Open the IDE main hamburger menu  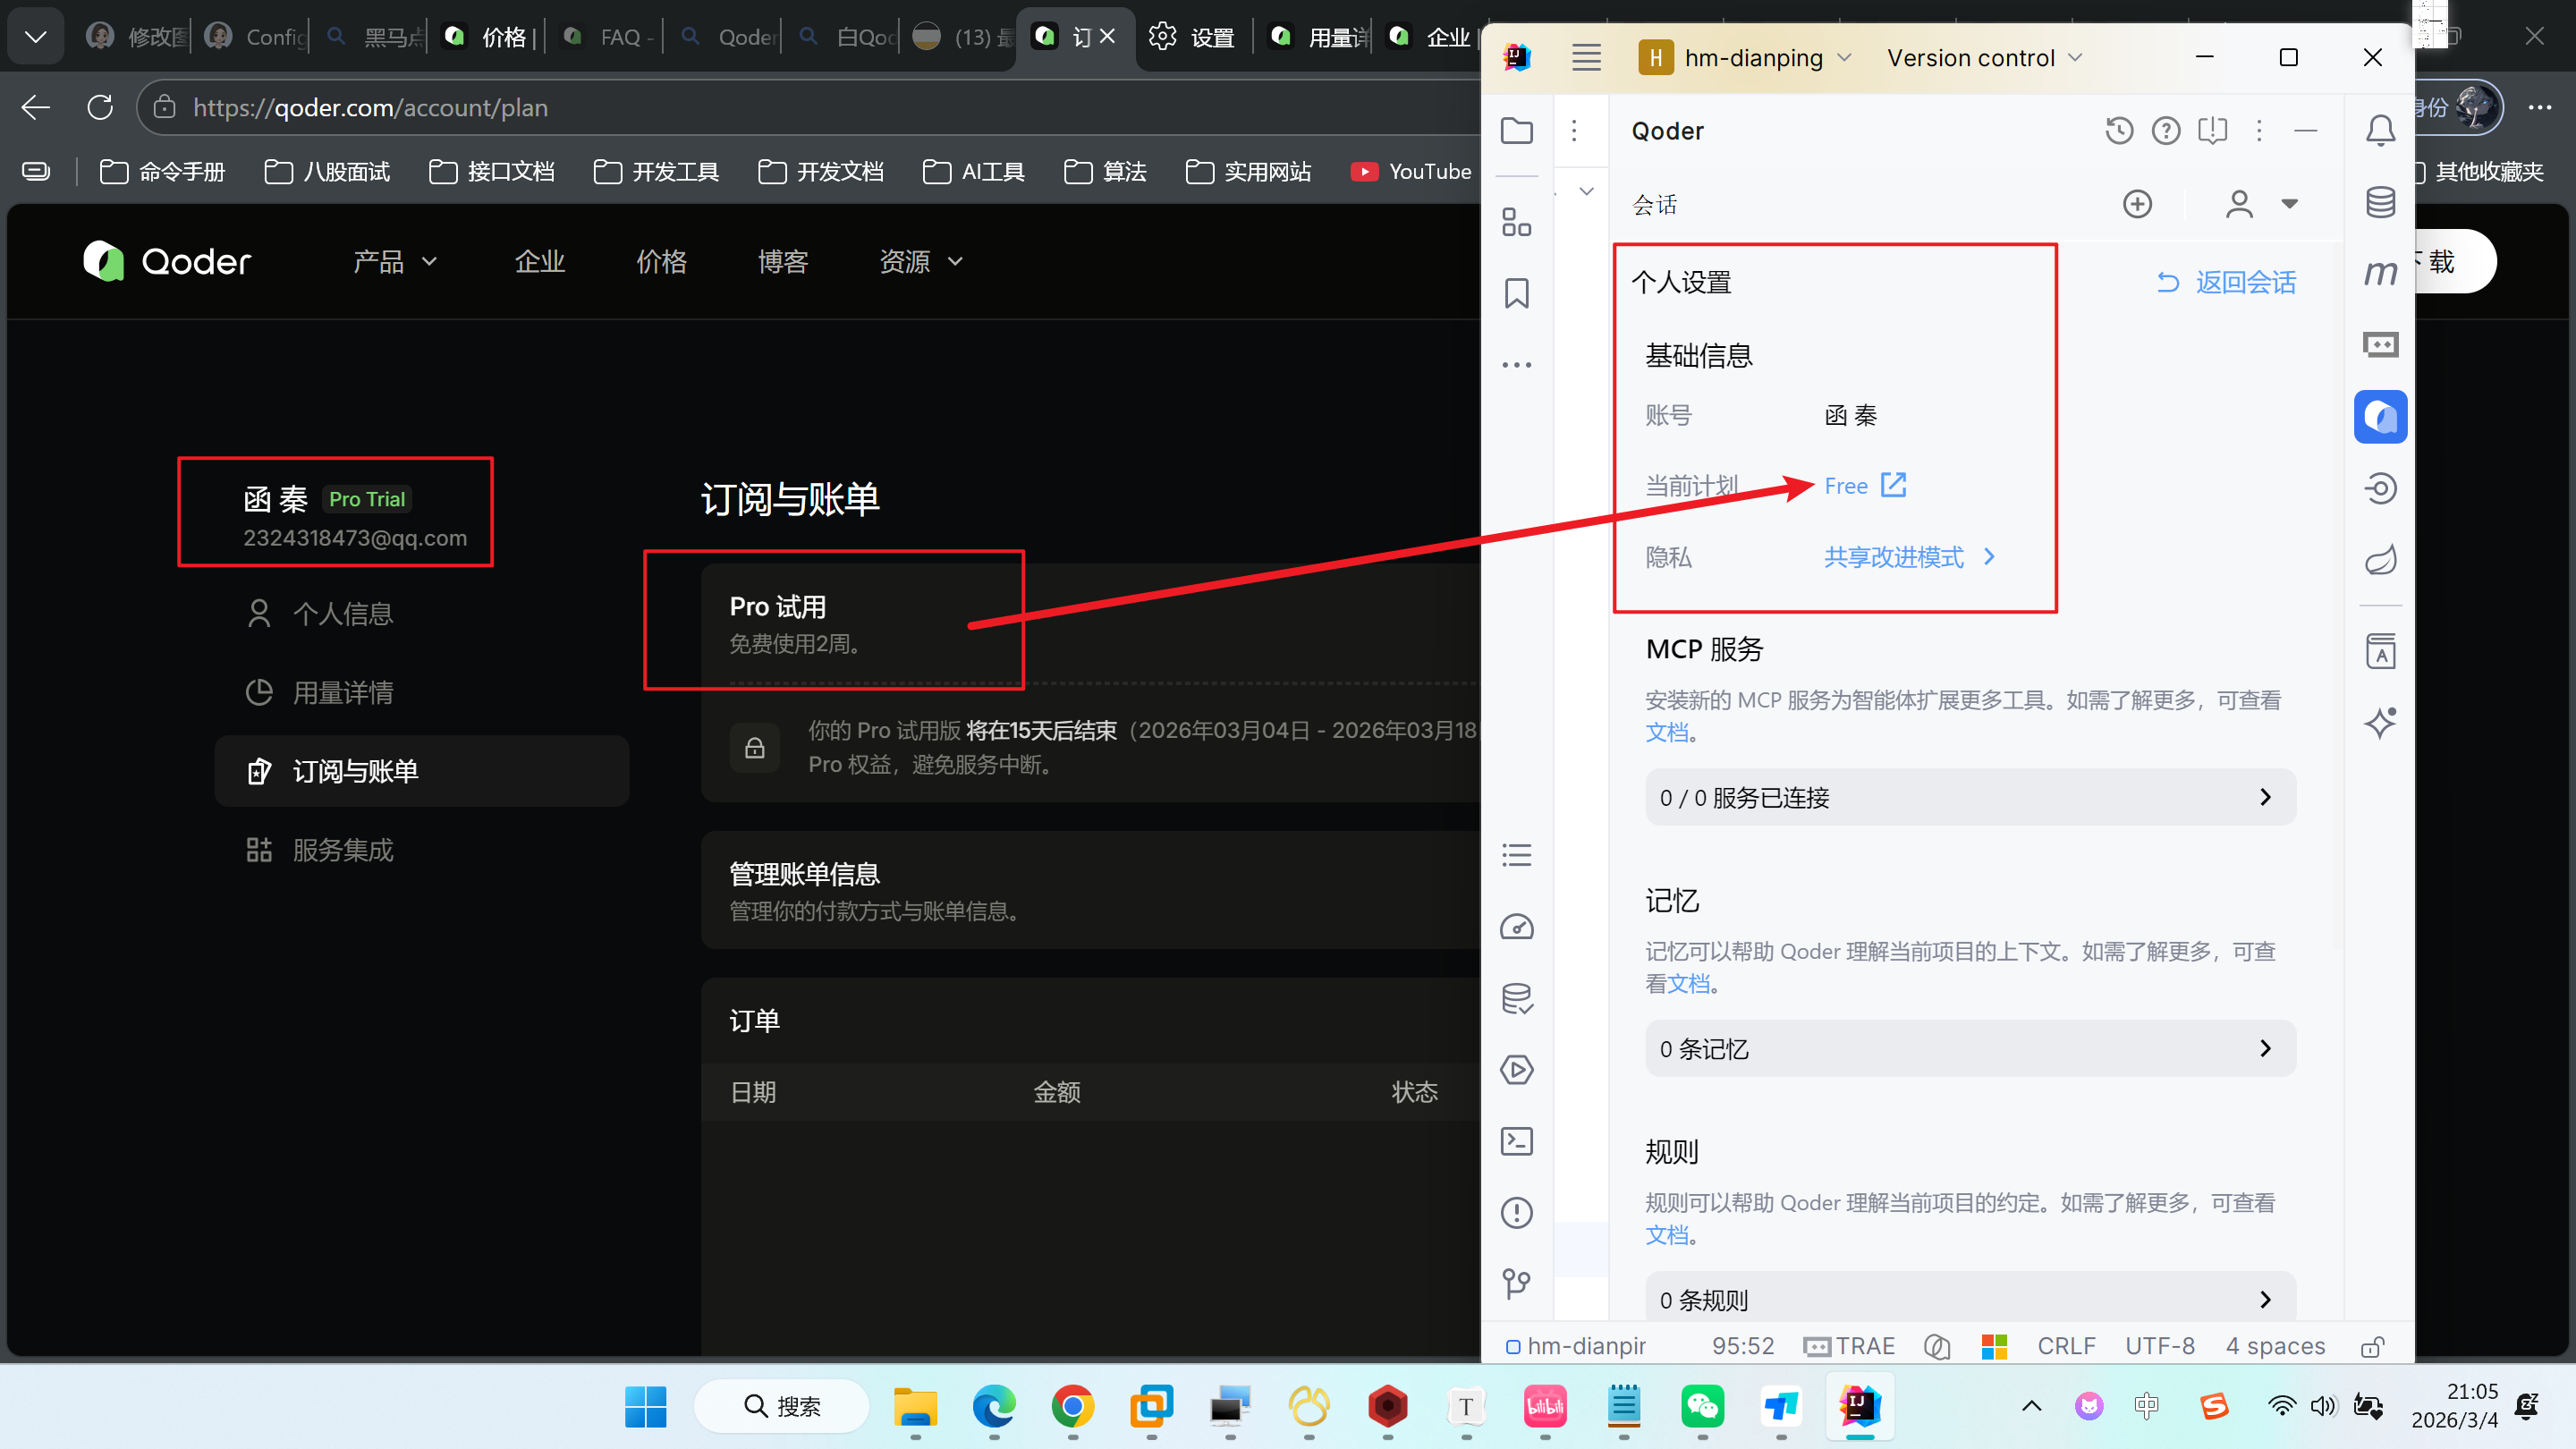(x=1586, y=57)
